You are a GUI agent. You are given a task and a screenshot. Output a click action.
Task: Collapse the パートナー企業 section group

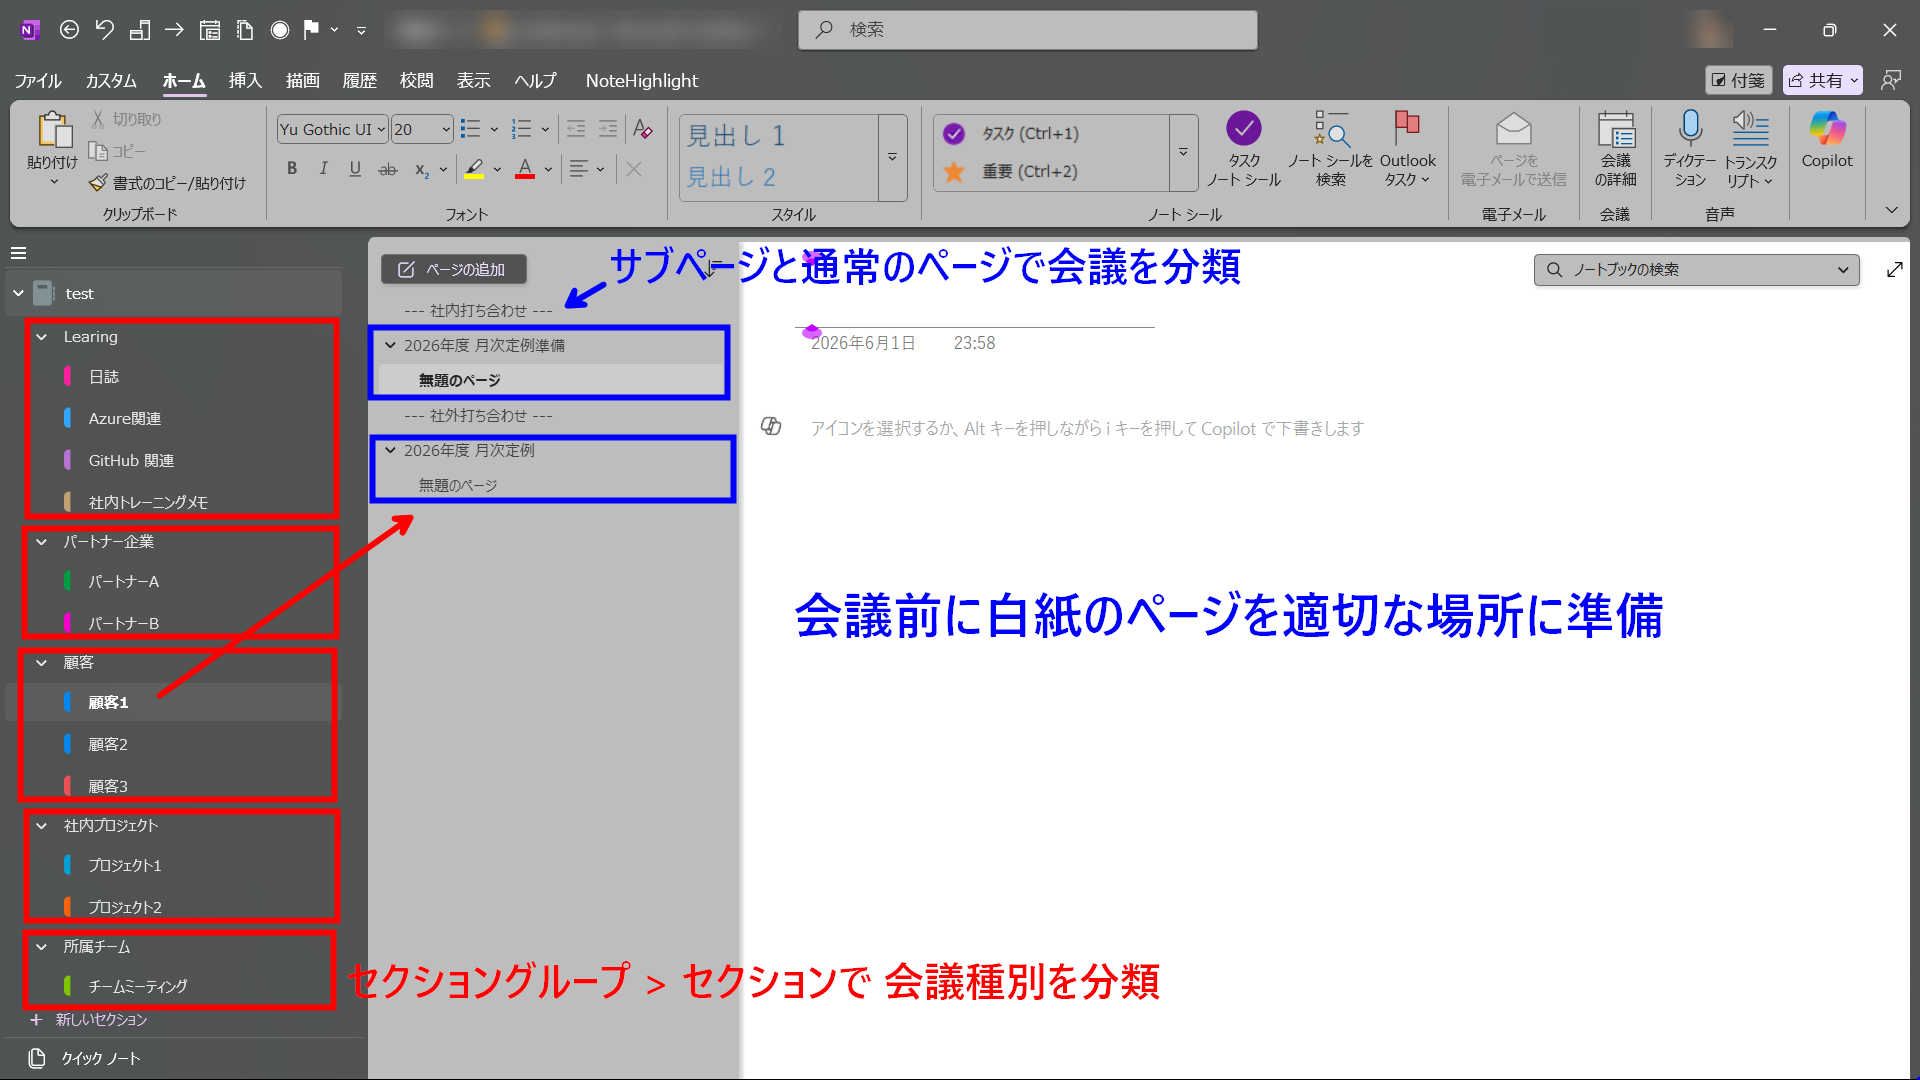[x=42, y=542]
